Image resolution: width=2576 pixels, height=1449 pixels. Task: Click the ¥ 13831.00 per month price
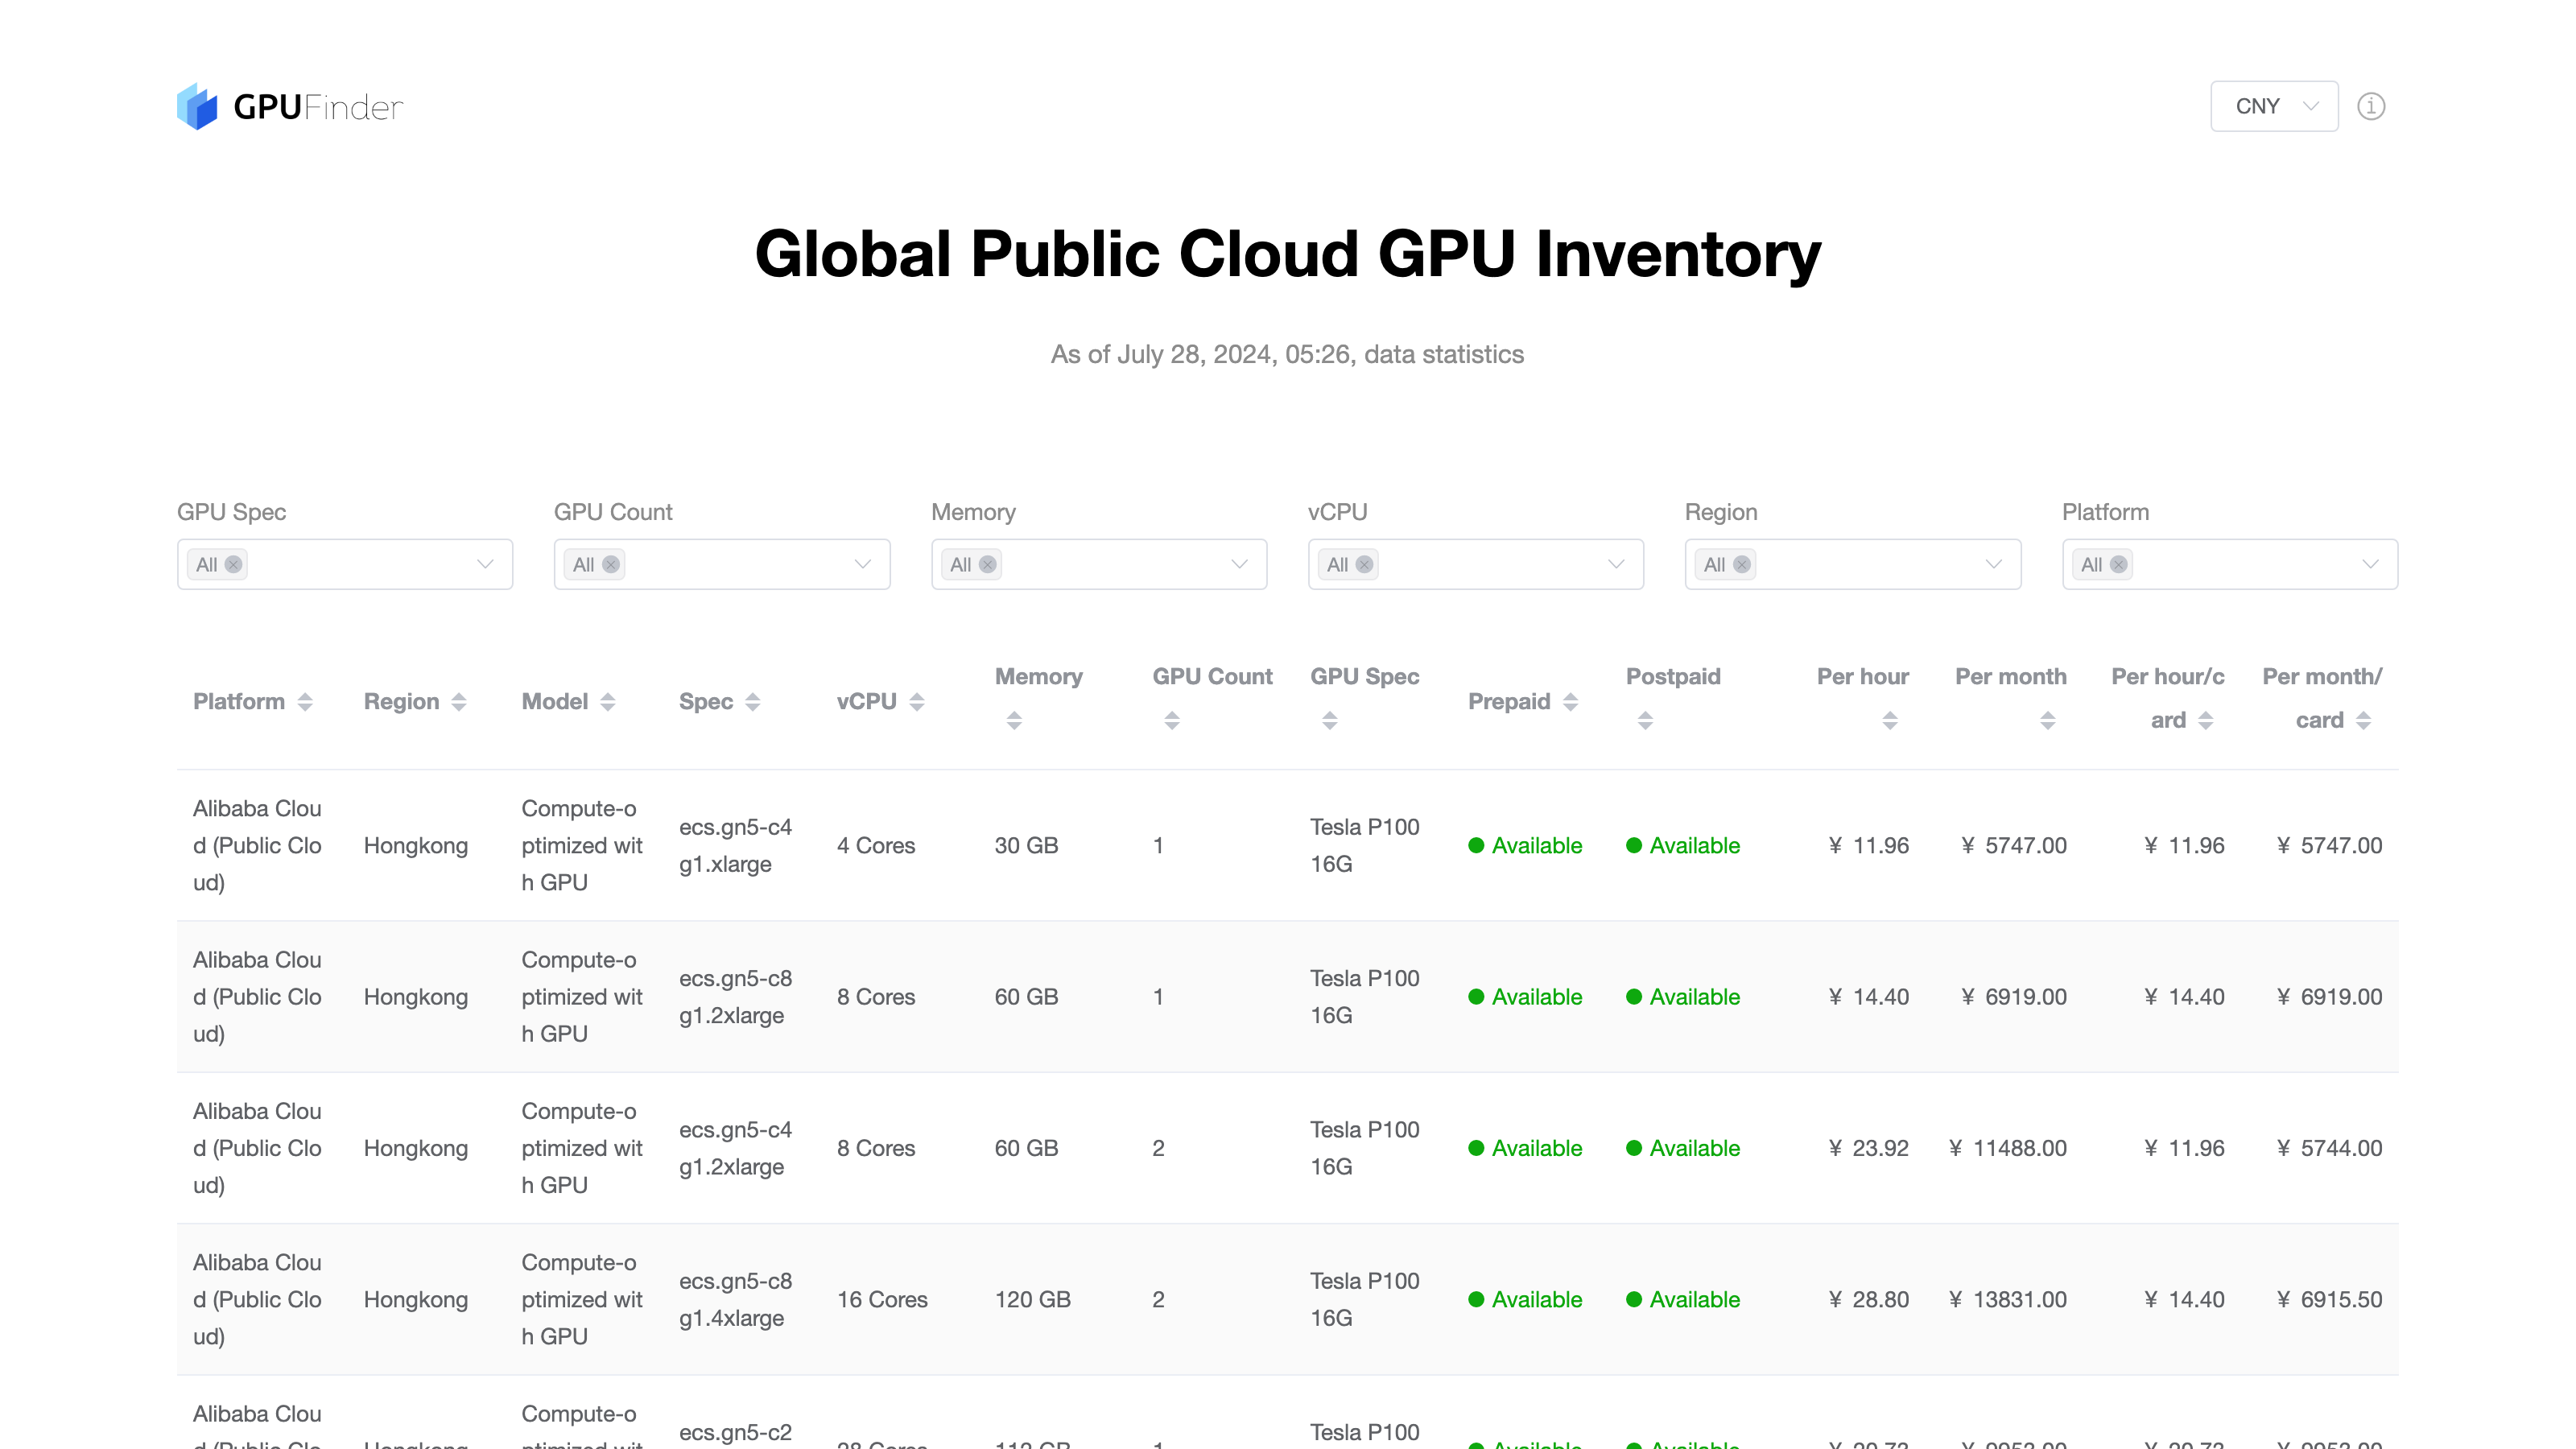2007,1299
